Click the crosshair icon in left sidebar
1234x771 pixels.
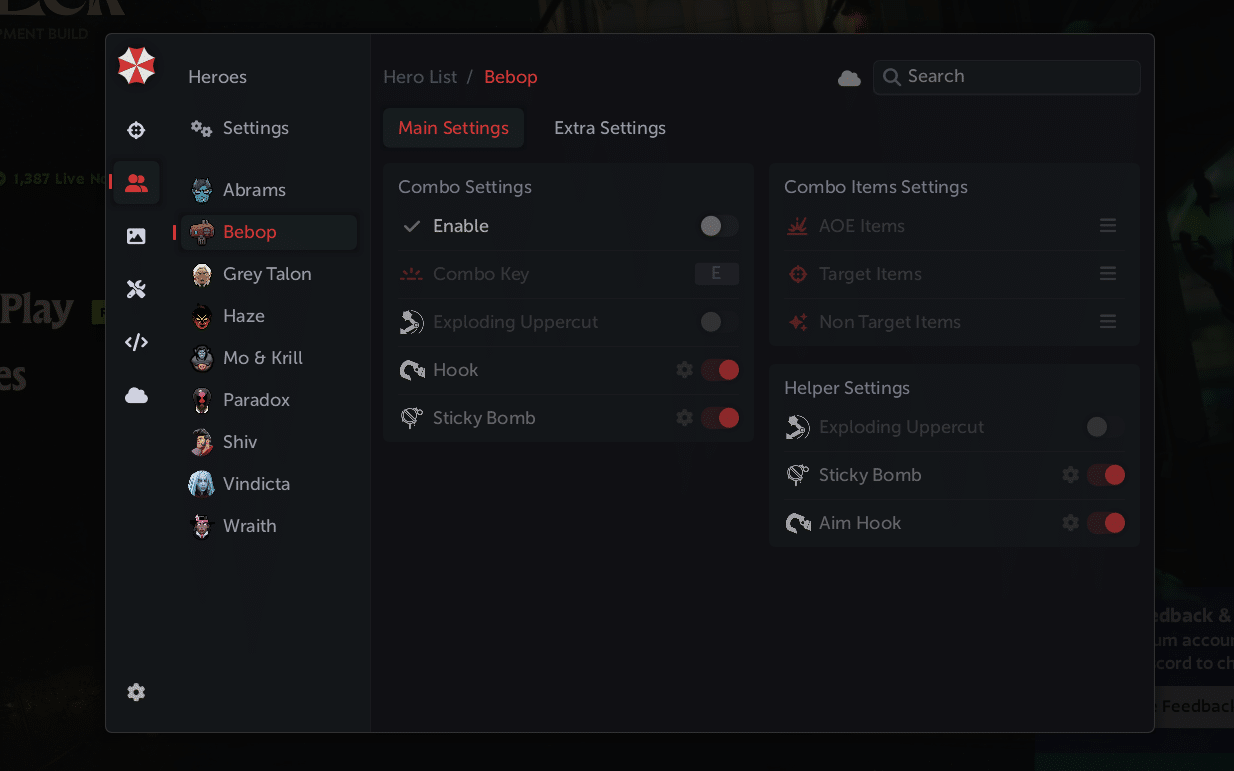tap(136, 130)
